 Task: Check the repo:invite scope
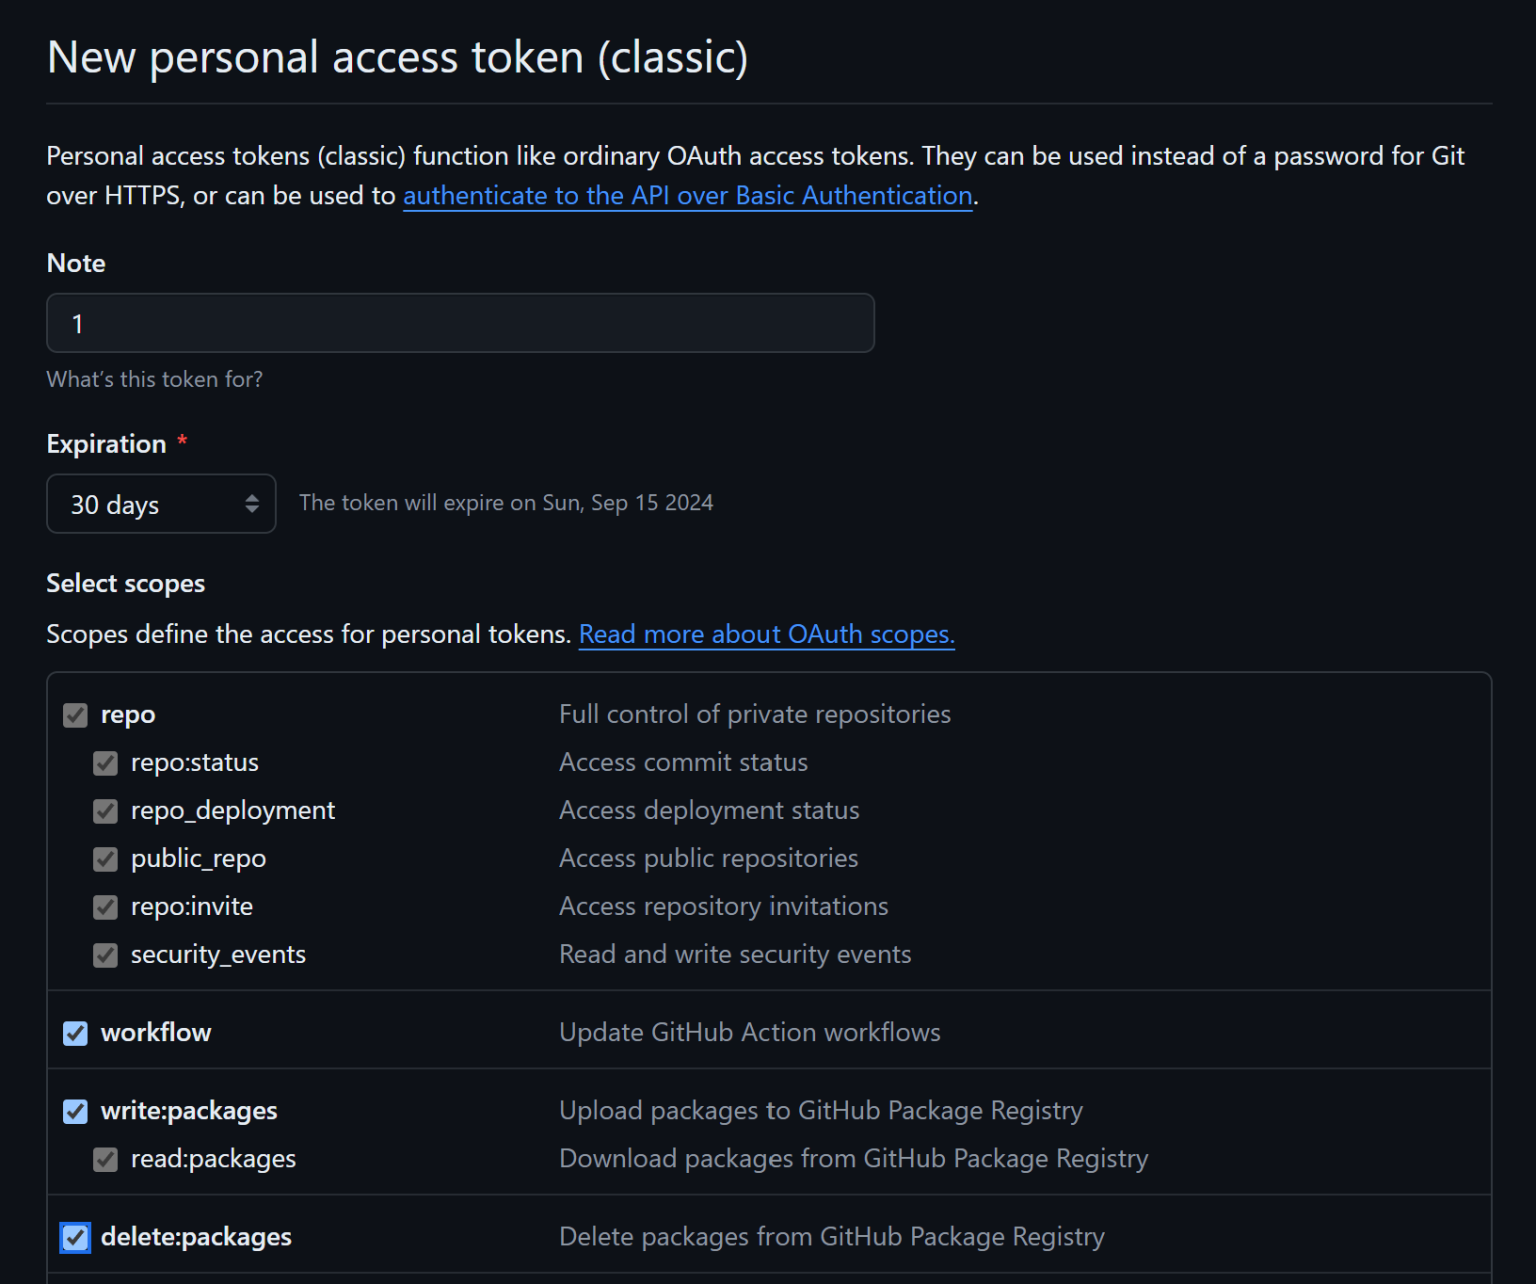pyautogui.click(x=105, y=906)
